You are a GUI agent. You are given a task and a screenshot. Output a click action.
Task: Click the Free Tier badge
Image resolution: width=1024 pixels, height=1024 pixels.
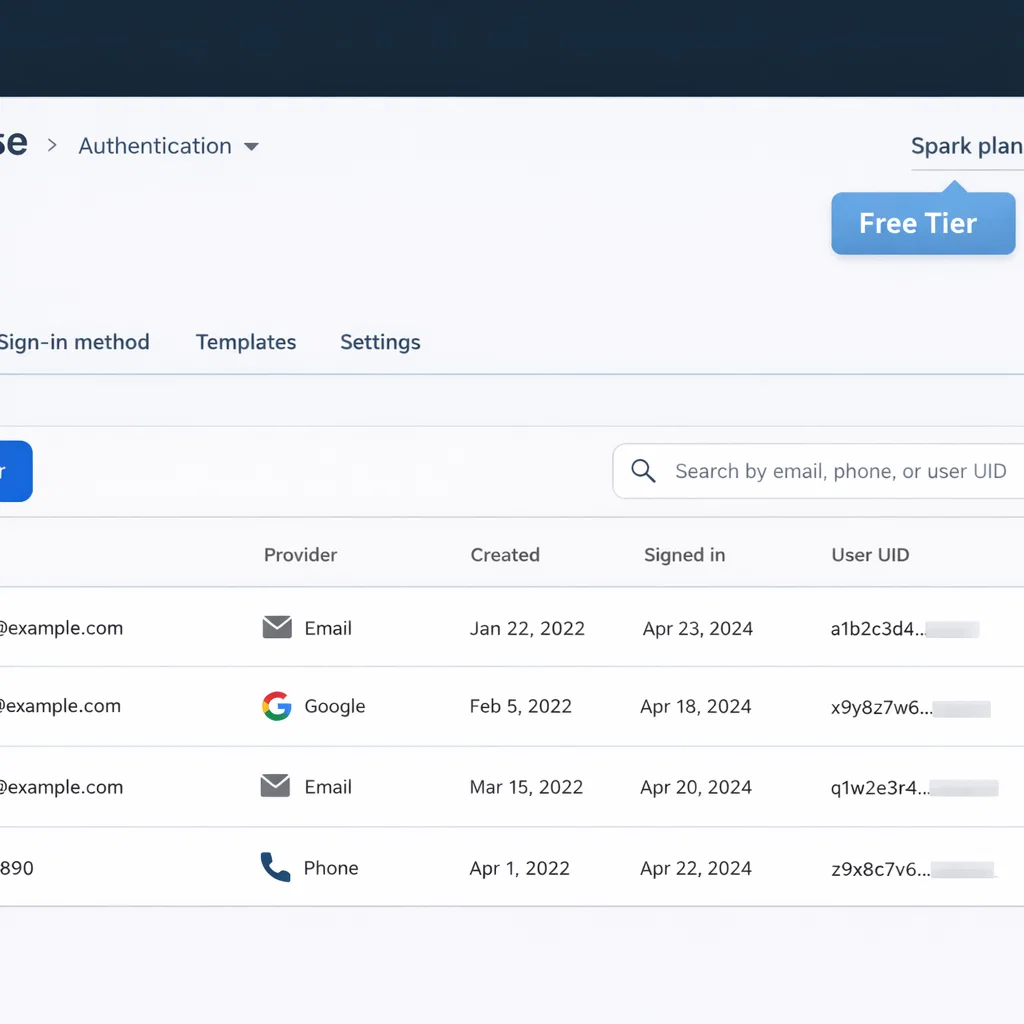click(x=922, y=223)
